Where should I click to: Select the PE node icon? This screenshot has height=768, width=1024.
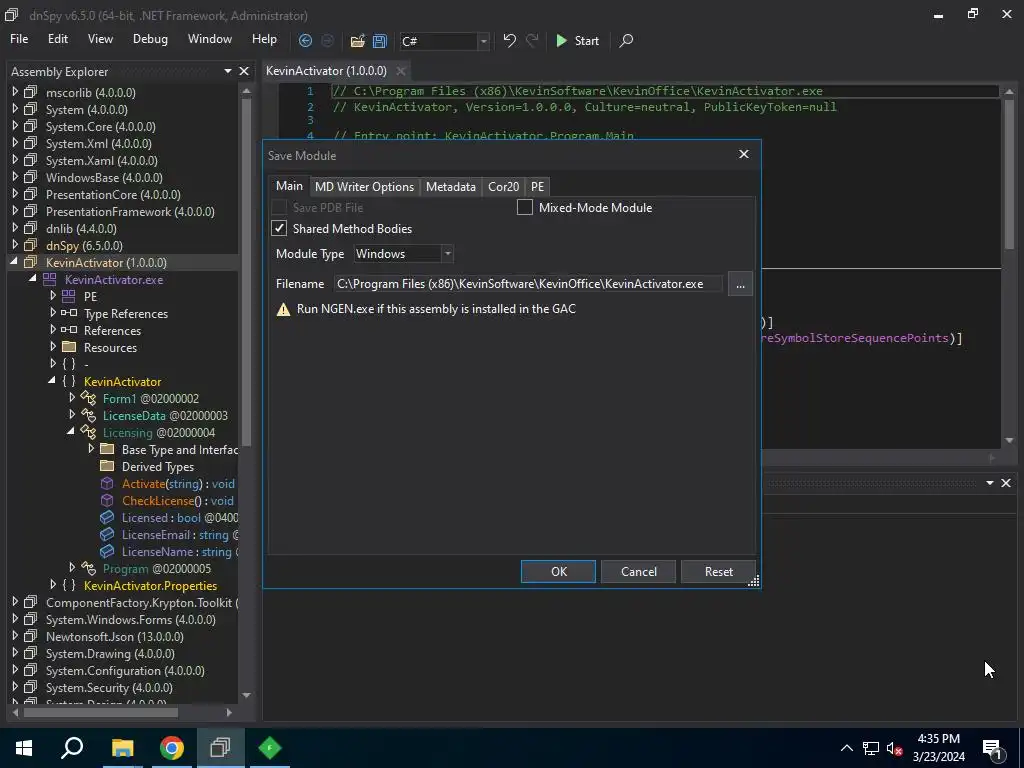(68, 296)
